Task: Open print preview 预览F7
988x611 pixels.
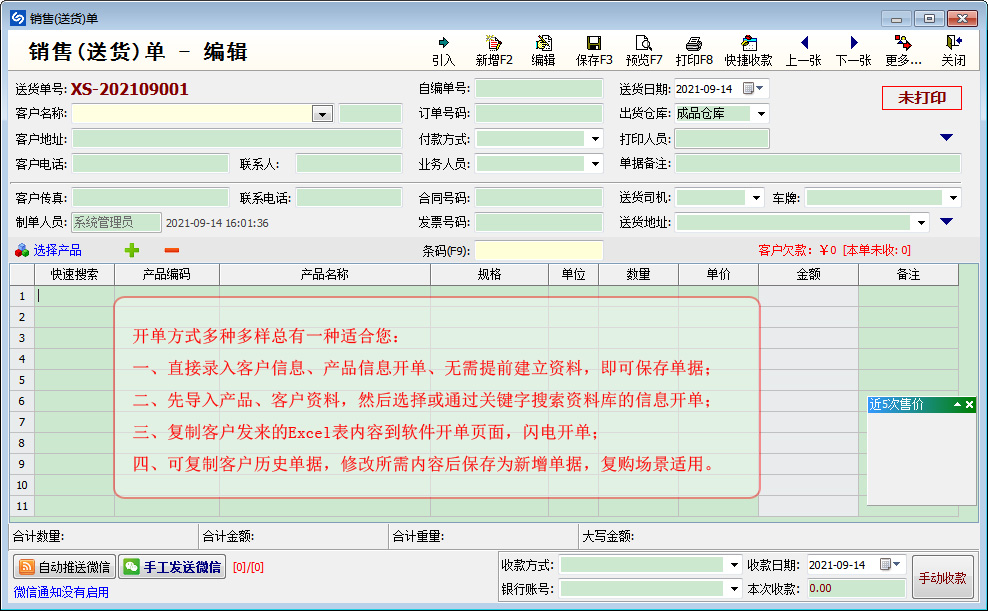Action: (643, 51)
